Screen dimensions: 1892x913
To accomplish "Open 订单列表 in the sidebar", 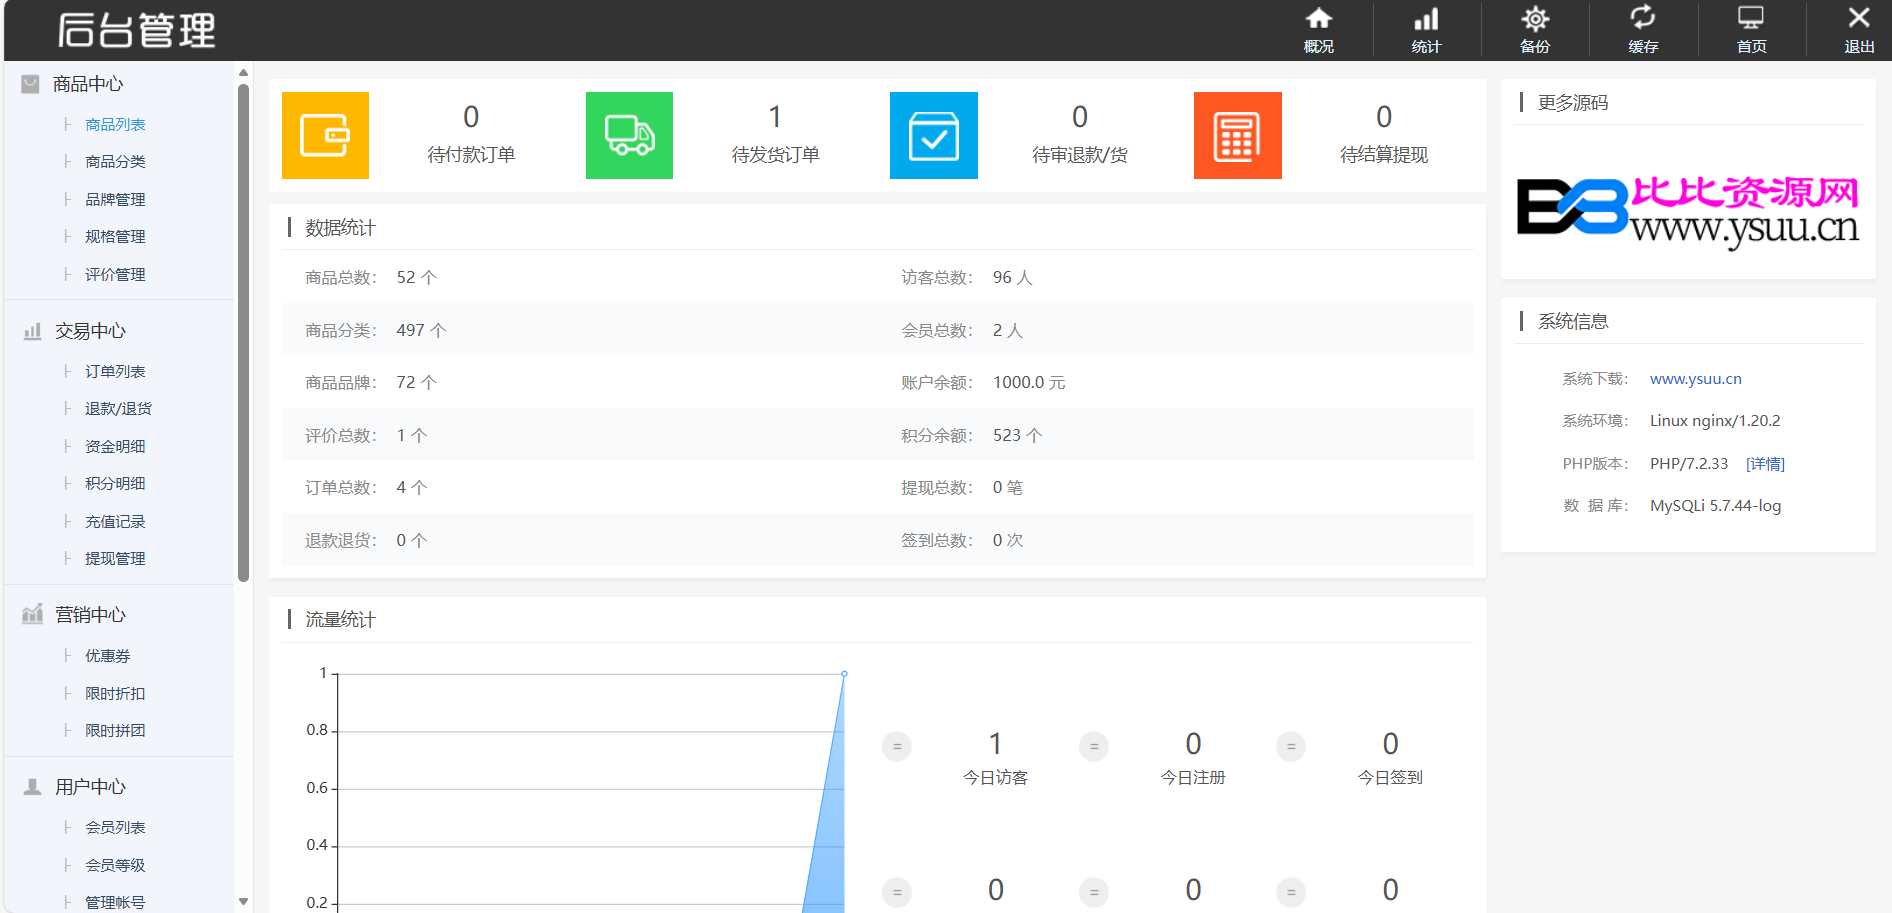I will click(x=115, y=372).
